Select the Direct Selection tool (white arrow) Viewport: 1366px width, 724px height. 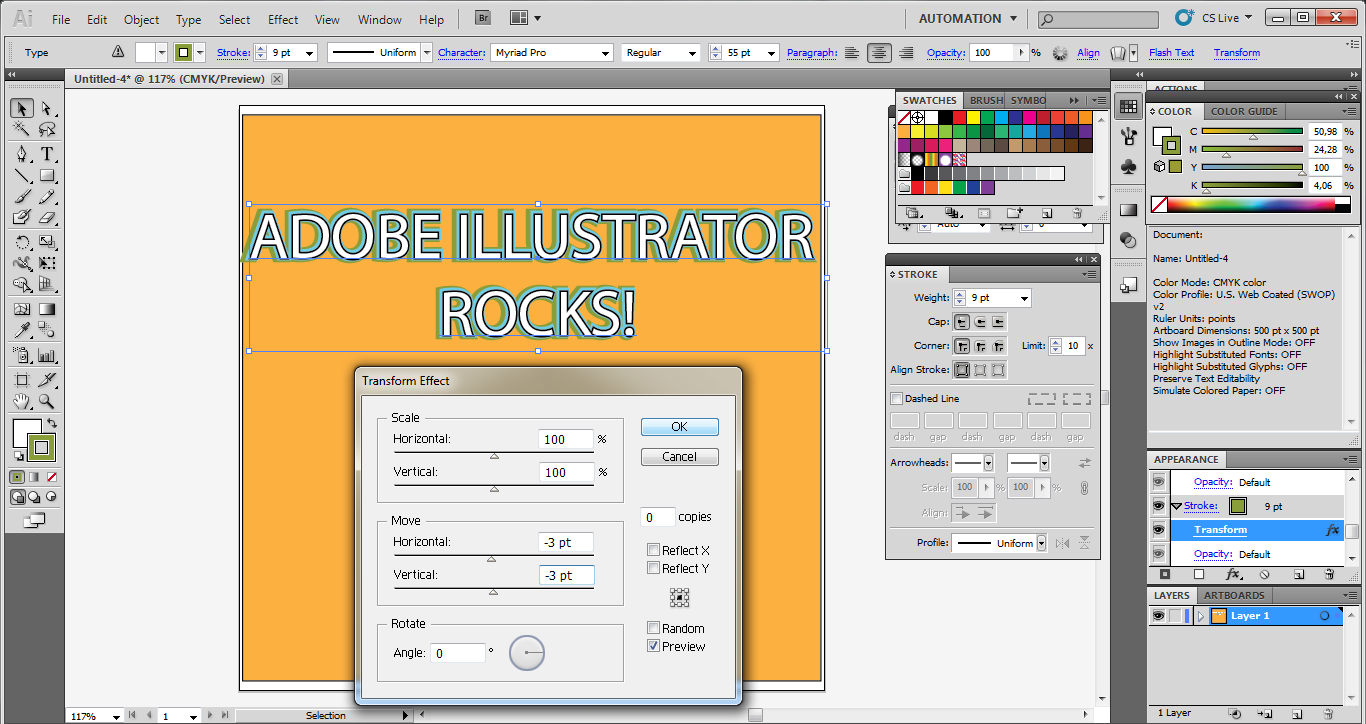point(46,108)
